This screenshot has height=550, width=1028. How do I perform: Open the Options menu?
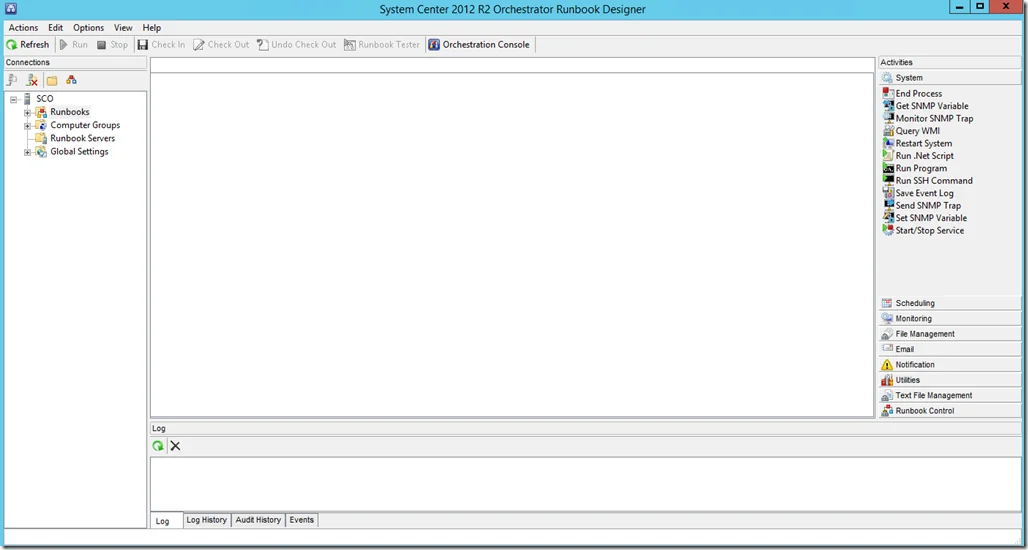(x=89, y=28)
